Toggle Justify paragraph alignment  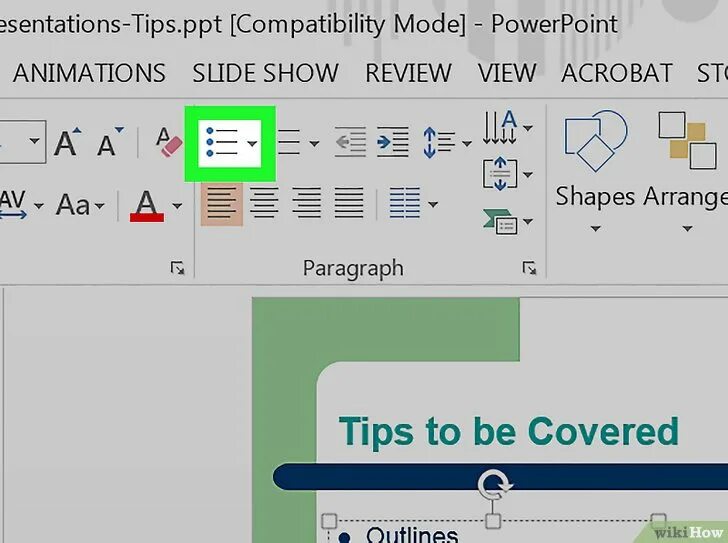coord(349,203)
